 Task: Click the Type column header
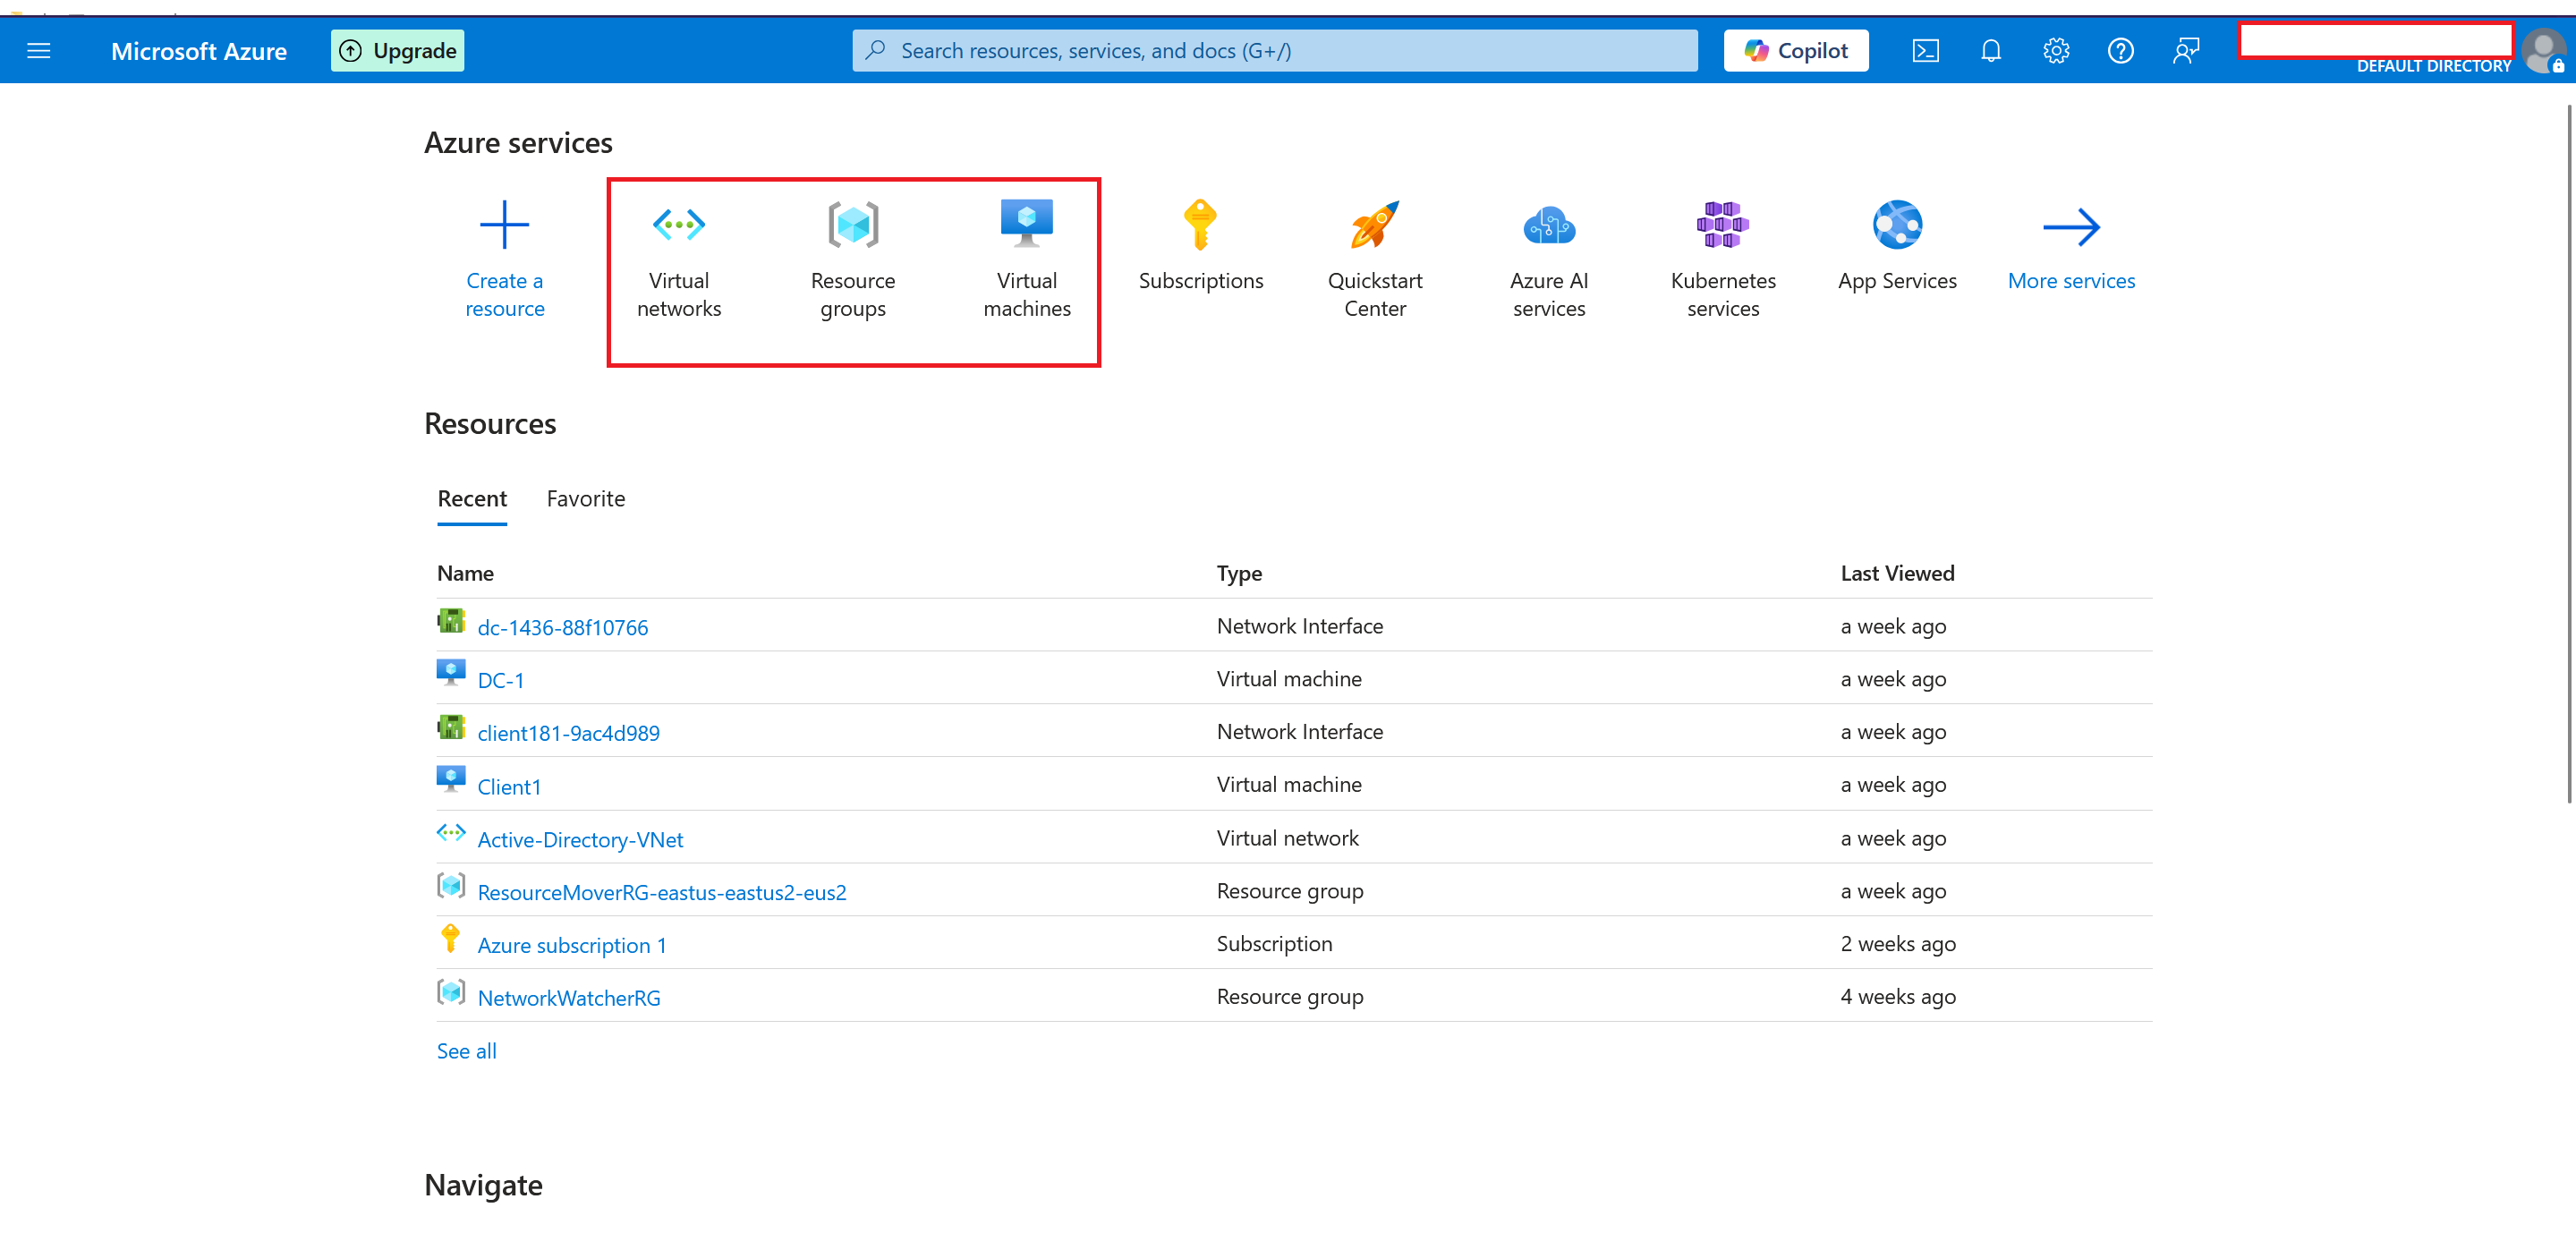pos(1239,574)
